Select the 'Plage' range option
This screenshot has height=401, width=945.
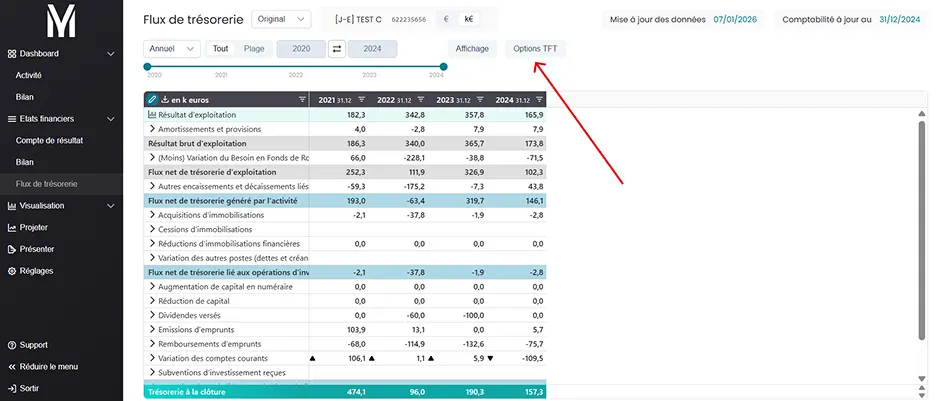[254, 49]
